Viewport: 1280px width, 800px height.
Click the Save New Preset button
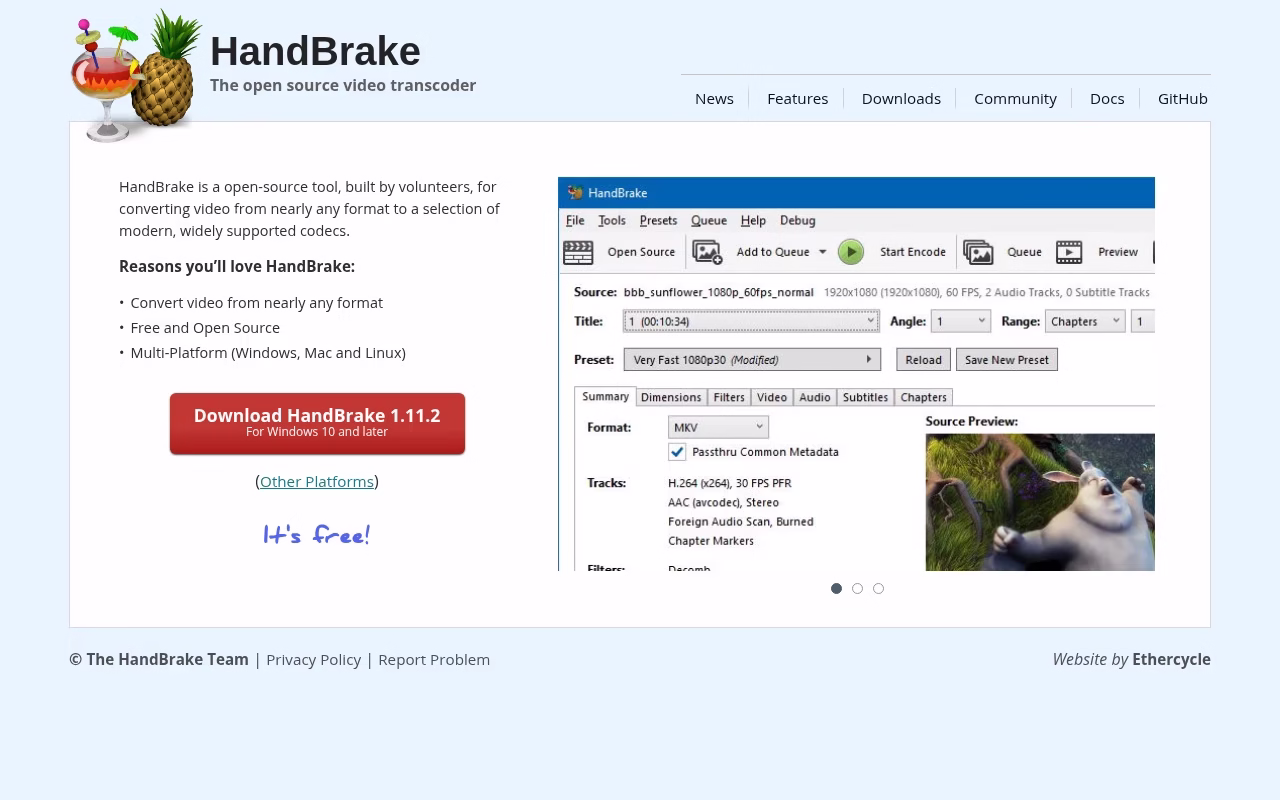coord(1007,360)
